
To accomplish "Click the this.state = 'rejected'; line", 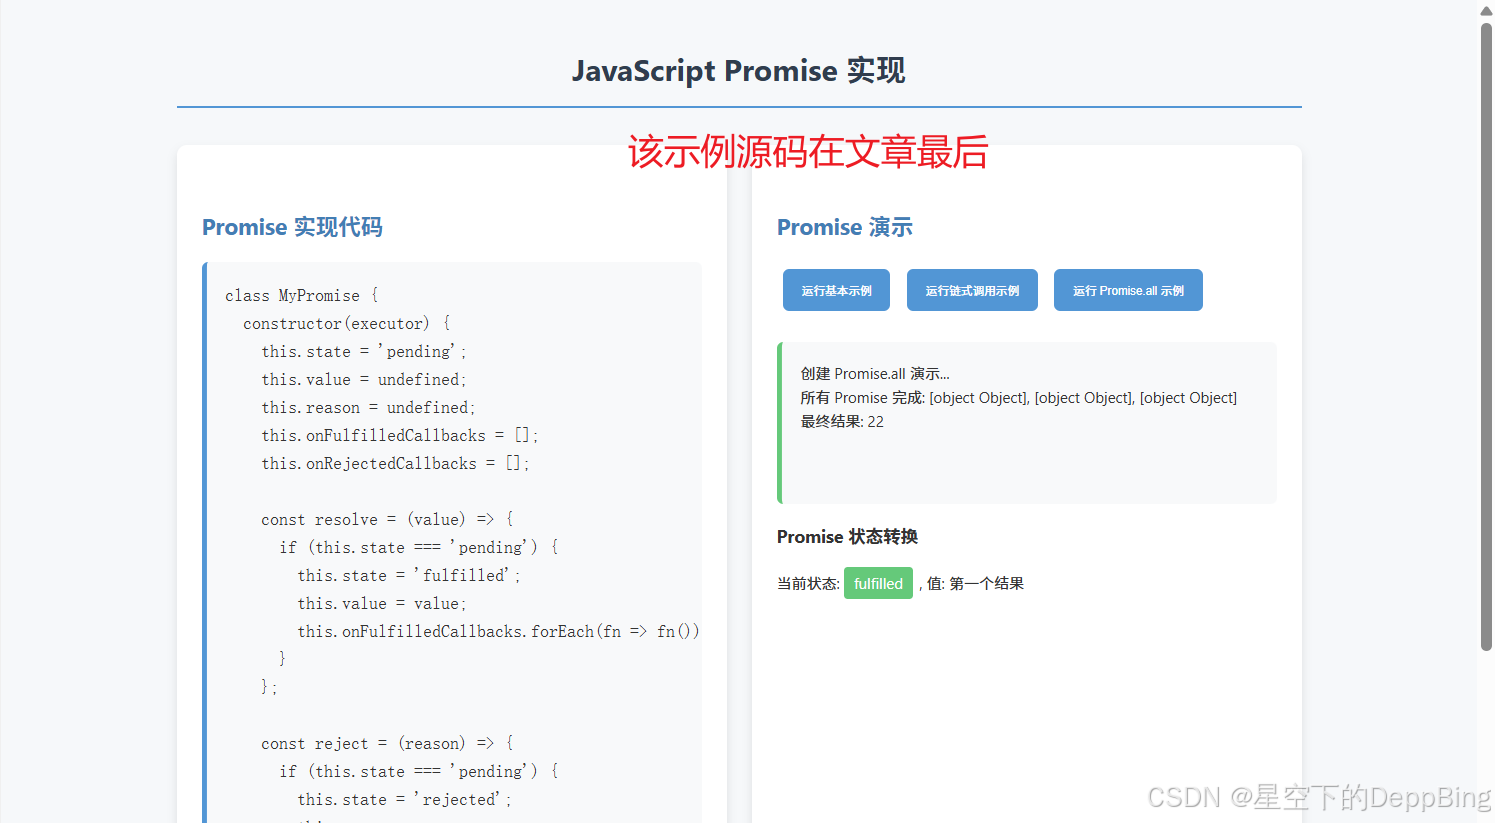I will pyautogui.click(x=404, y=800).
